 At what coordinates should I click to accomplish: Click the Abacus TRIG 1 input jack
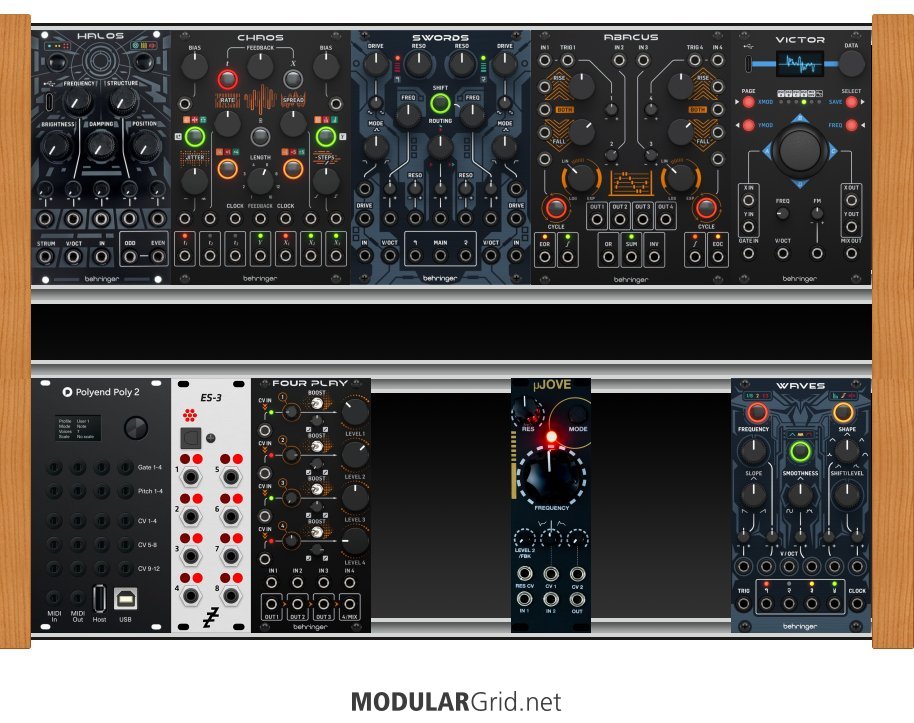click(567, 60)
